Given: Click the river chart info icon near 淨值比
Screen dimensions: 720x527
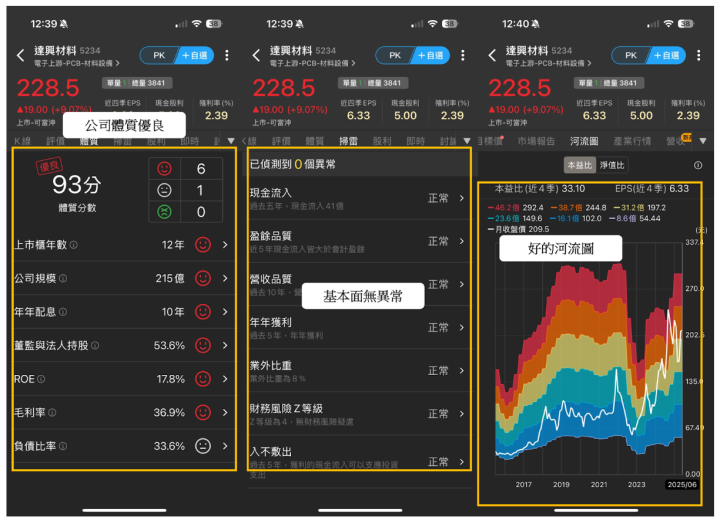Looking at the screenshot, I should point(698,165).
